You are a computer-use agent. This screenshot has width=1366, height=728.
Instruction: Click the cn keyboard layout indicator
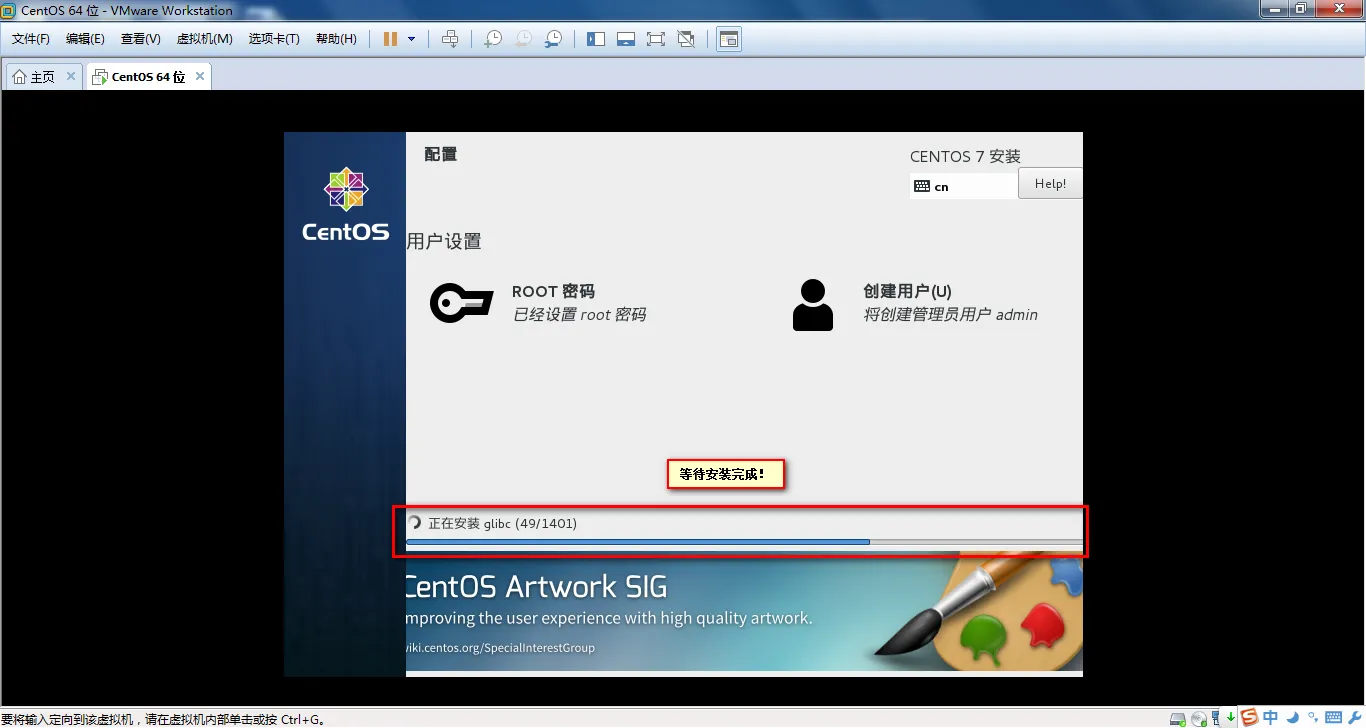coord(964,186)
